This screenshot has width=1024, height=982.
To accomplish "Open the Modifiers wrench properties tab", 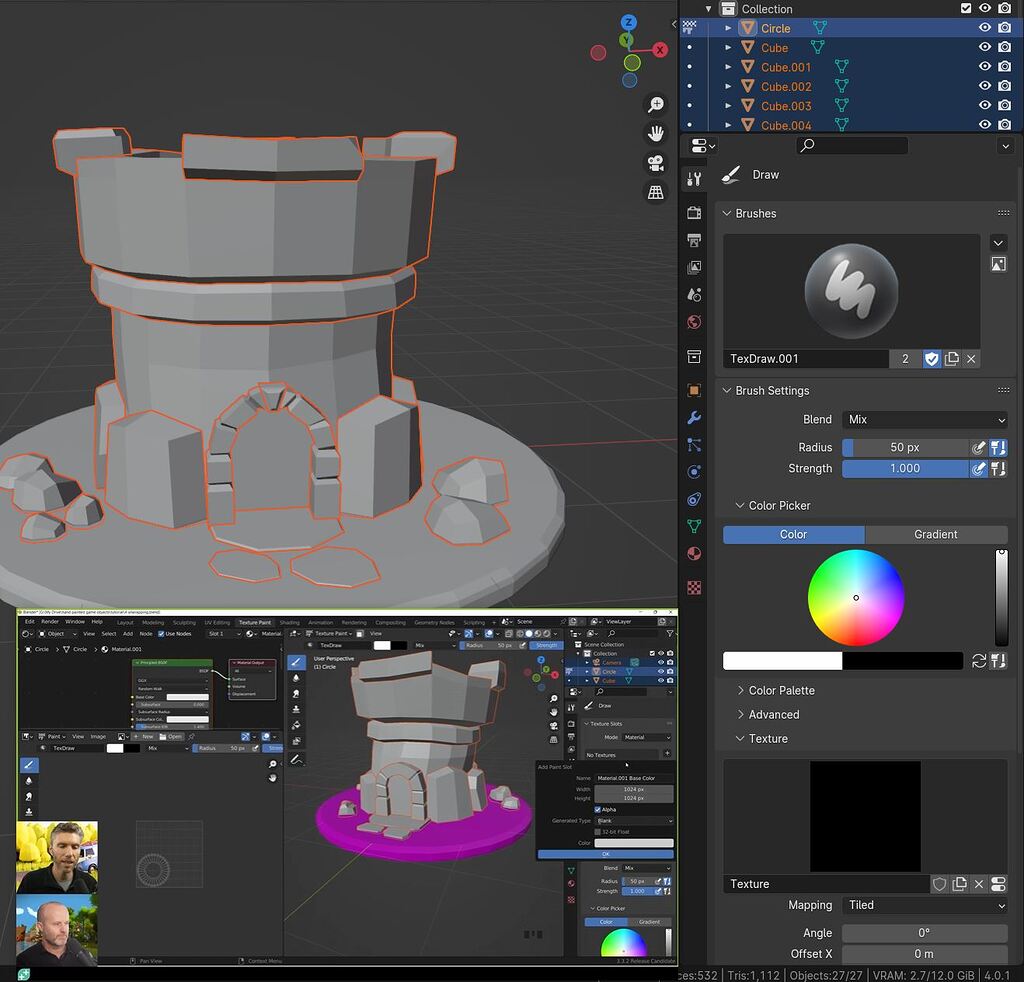I will click(694, 418).
